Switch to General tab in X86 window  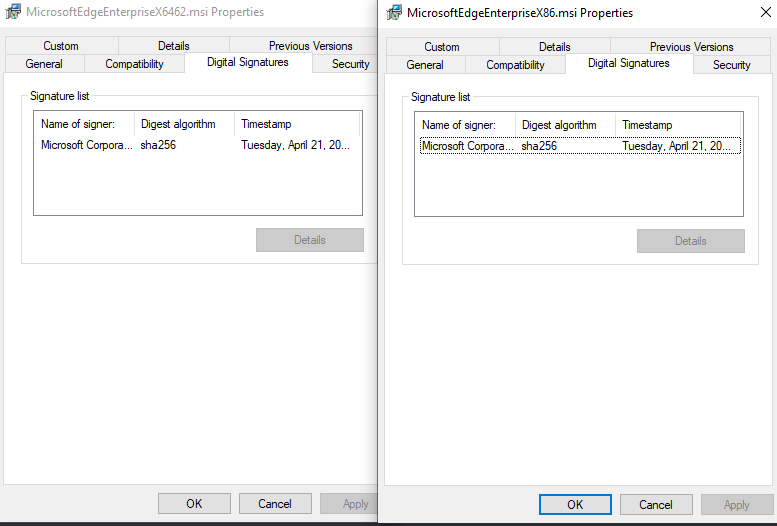click(x=425, y=65)
